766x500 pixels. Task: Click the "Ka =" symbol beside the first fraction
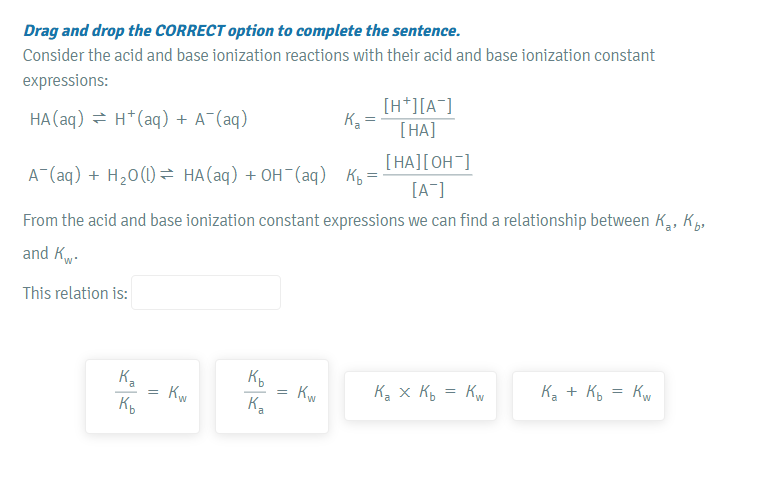pyautogui.click(x=358, y=120)
